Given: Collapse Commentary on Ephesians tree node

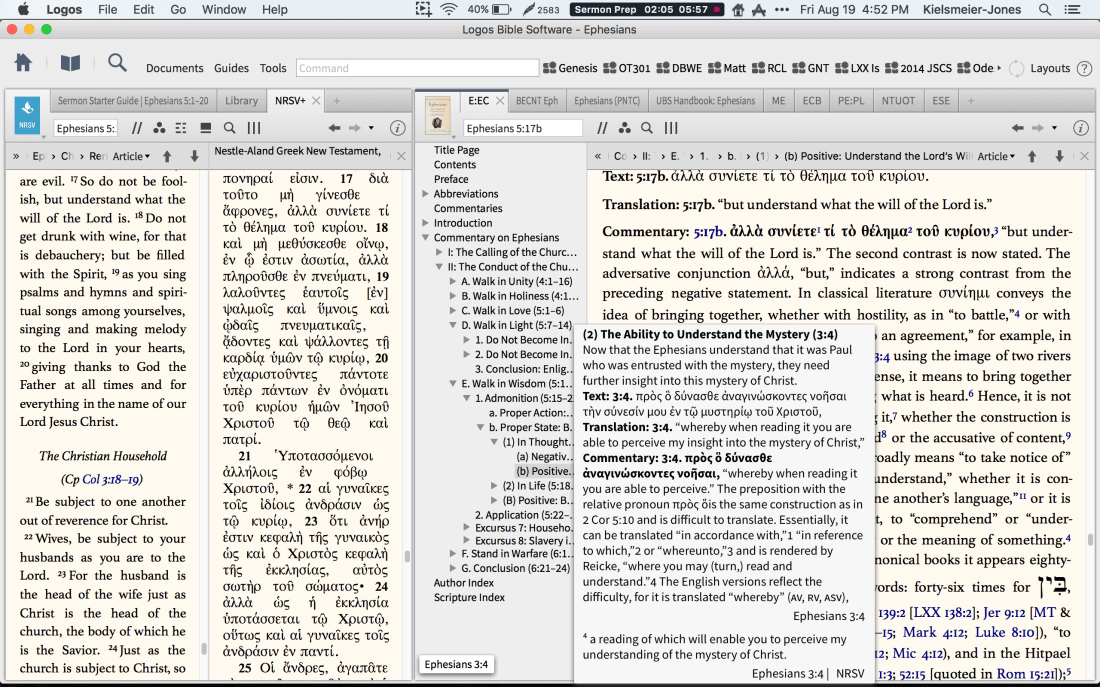Looking at the screenshot, I should [x=426, y=238].
